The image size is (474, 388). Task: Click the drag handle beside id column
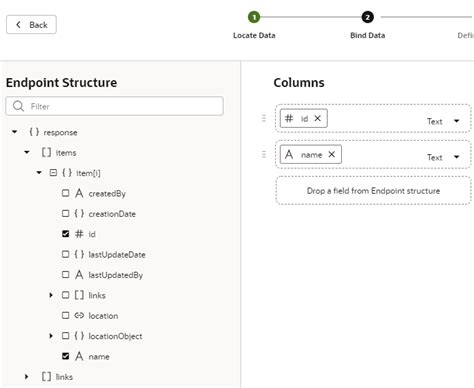[x=264, y=118]
